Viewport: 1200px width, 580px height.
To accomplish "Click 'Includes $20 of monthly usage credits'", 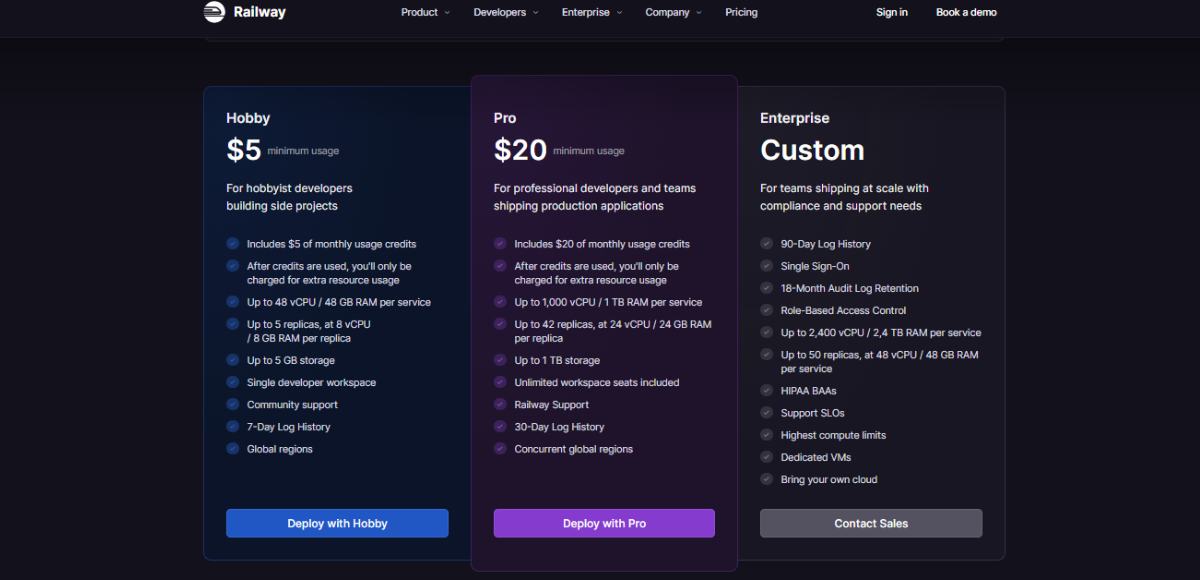I will [602, 244].
